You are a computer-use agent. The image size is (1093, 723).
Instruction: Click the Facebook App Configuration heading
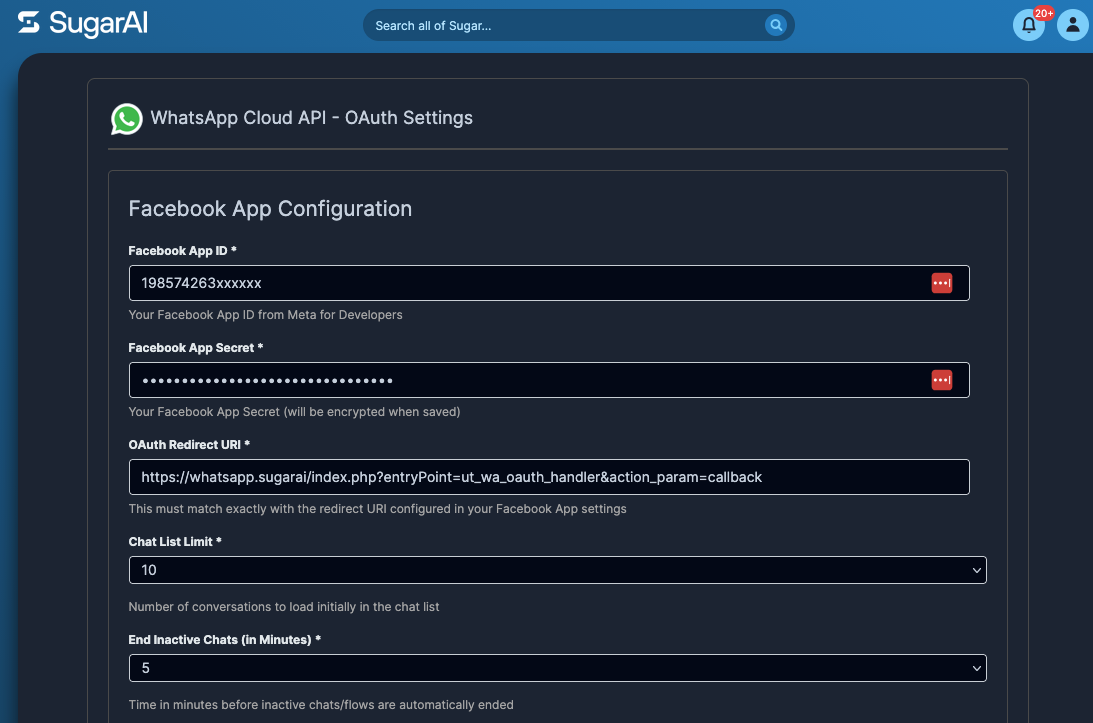(x=270, y=208)
